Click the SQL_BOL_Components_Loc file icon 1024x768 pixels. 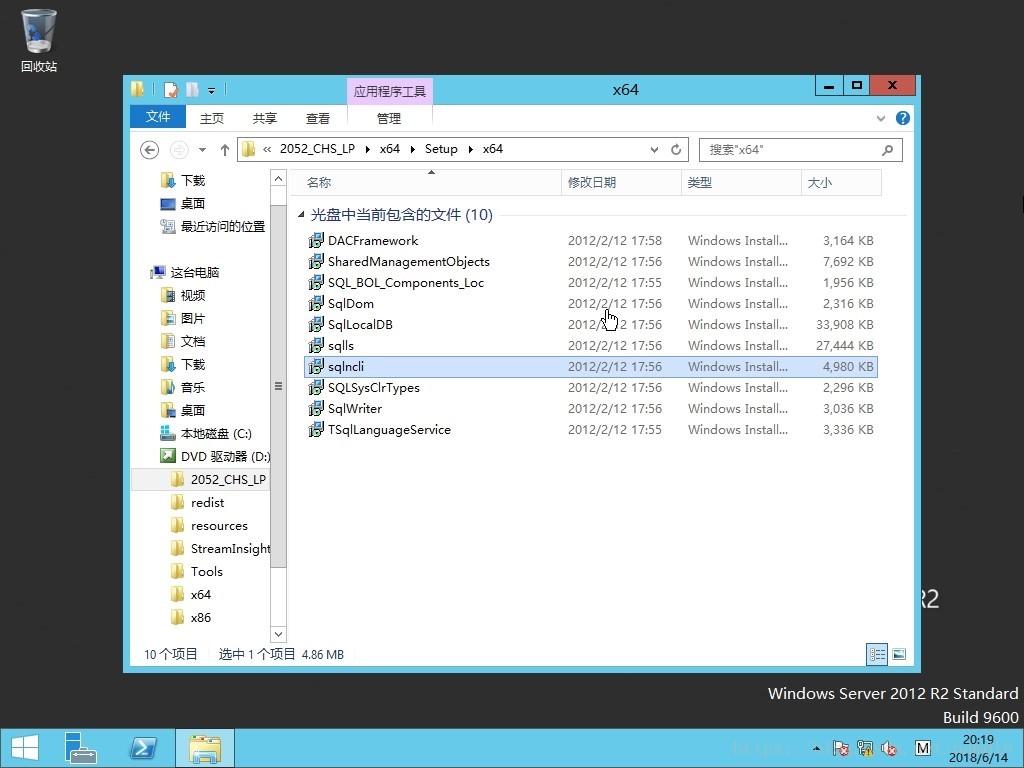coord(316,283)
